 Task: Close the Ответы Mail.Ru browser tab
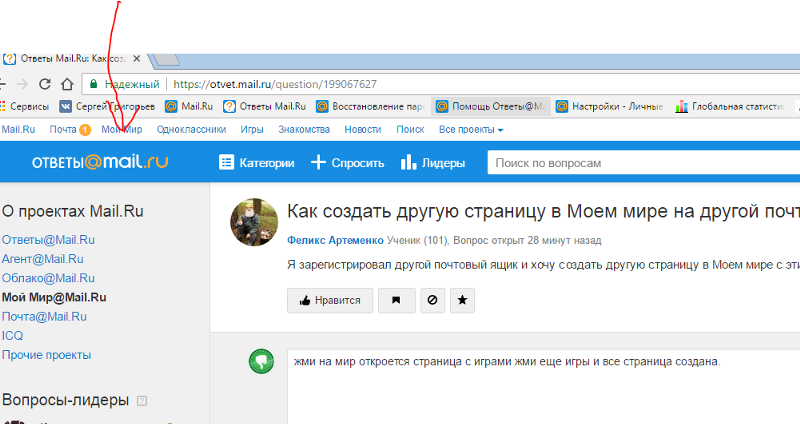(x=136, y=59)
